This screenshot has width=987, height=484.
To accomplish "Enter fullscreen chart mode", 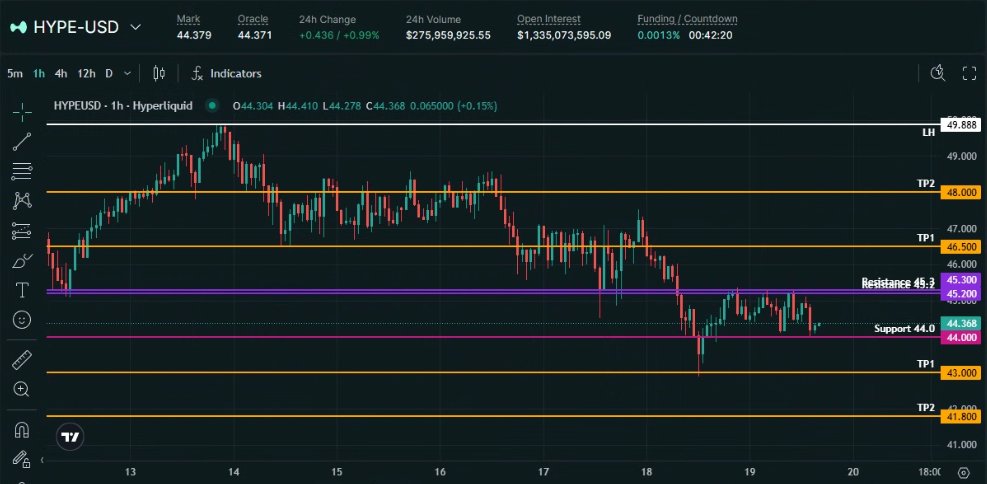I will (969, 74).
